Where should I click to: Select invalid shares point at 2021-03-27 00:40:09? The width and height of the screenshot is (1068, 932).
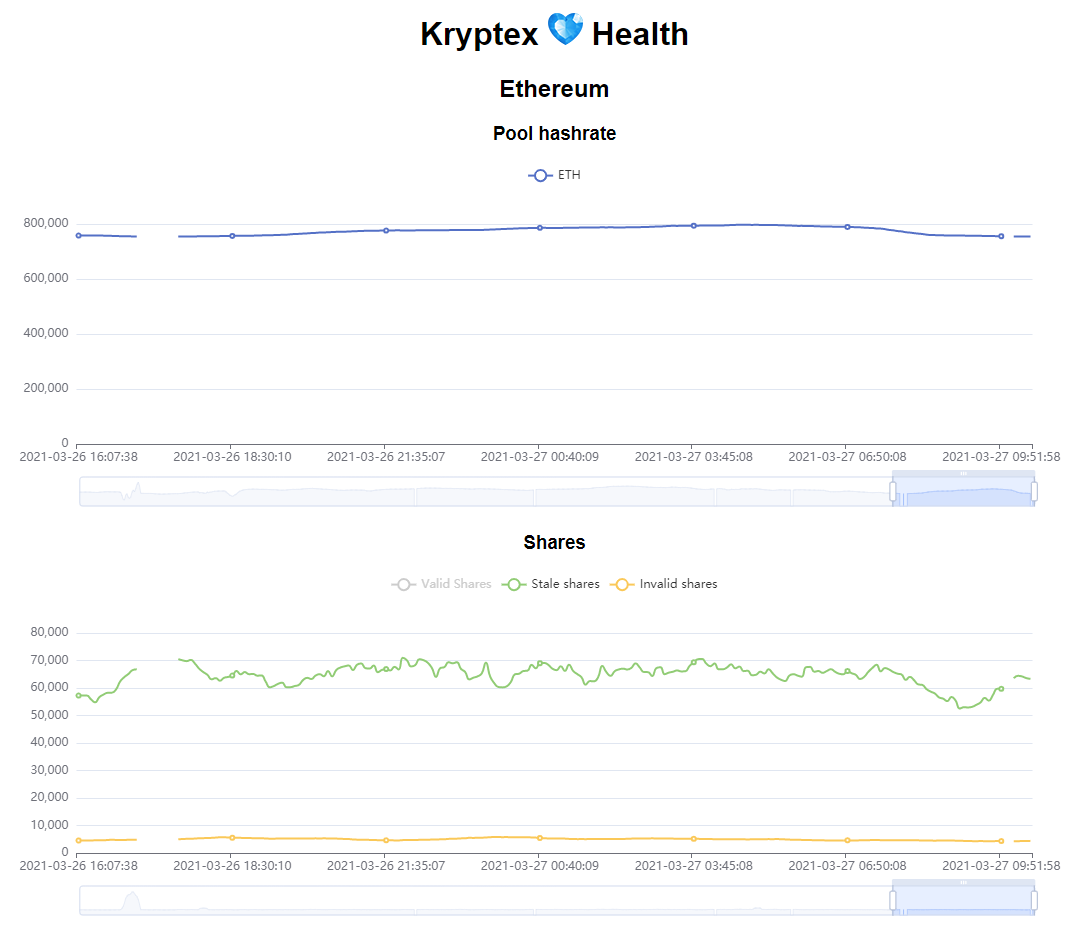(x=540, y=838)
